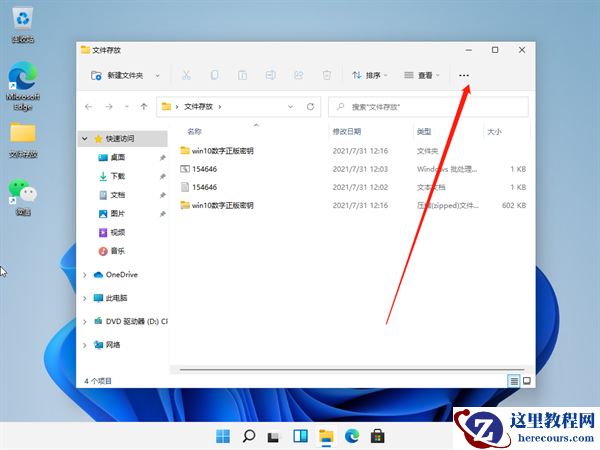Click the horizontal scrollbar of file list

click(352, 370)
